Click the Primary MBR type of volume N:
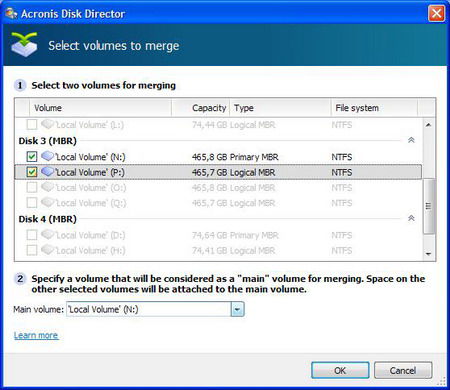The width and height of the screenshot is (450, 390). [x=254, y=157]
